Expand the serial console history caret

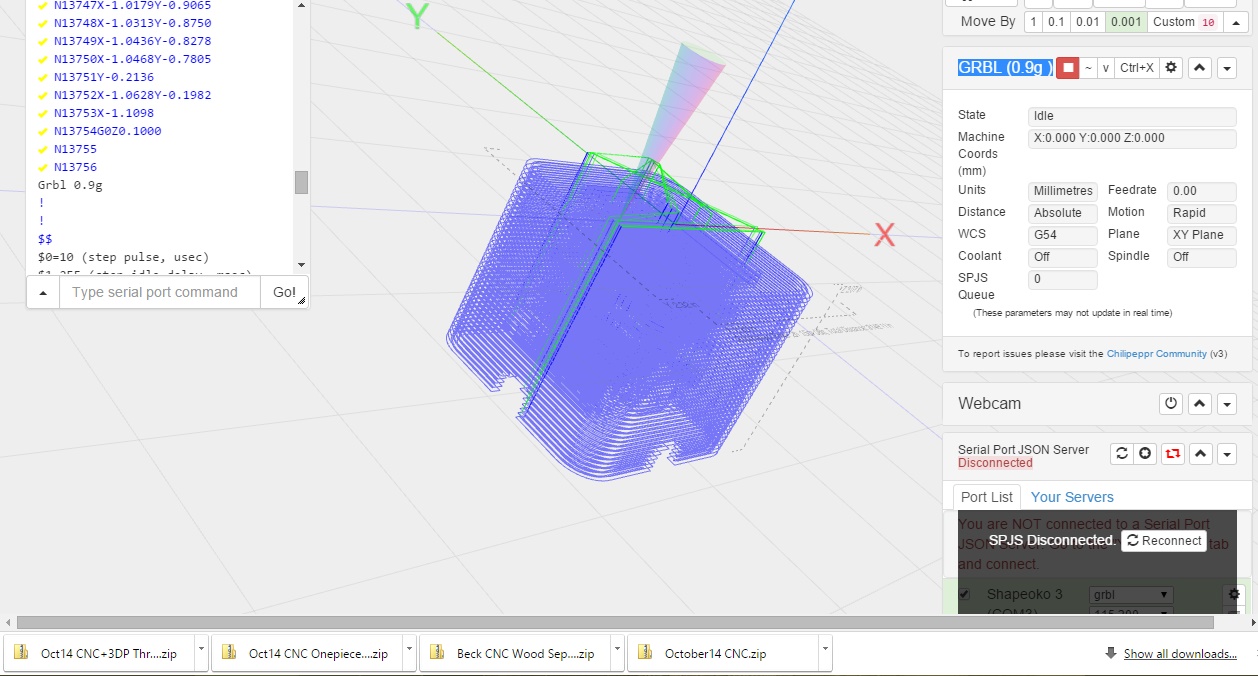click(43, 293)
